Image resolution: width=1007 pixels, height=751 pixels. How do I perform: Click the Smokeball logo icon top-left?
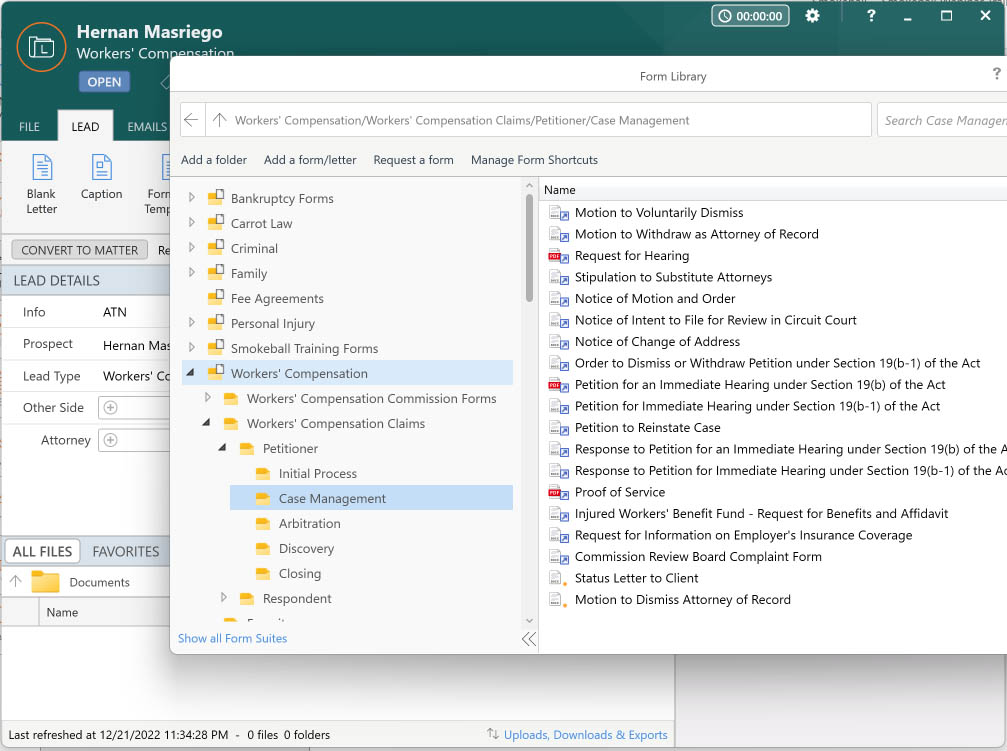(40, 46)
